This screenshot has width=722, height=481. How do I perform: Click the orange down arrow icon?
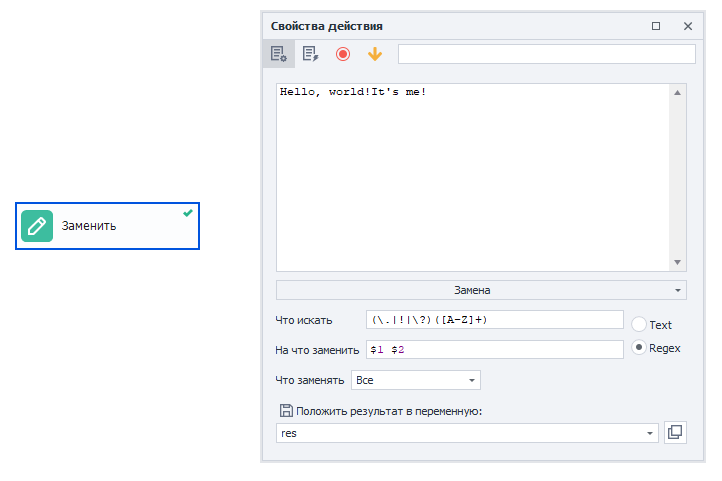pos(375,54)
